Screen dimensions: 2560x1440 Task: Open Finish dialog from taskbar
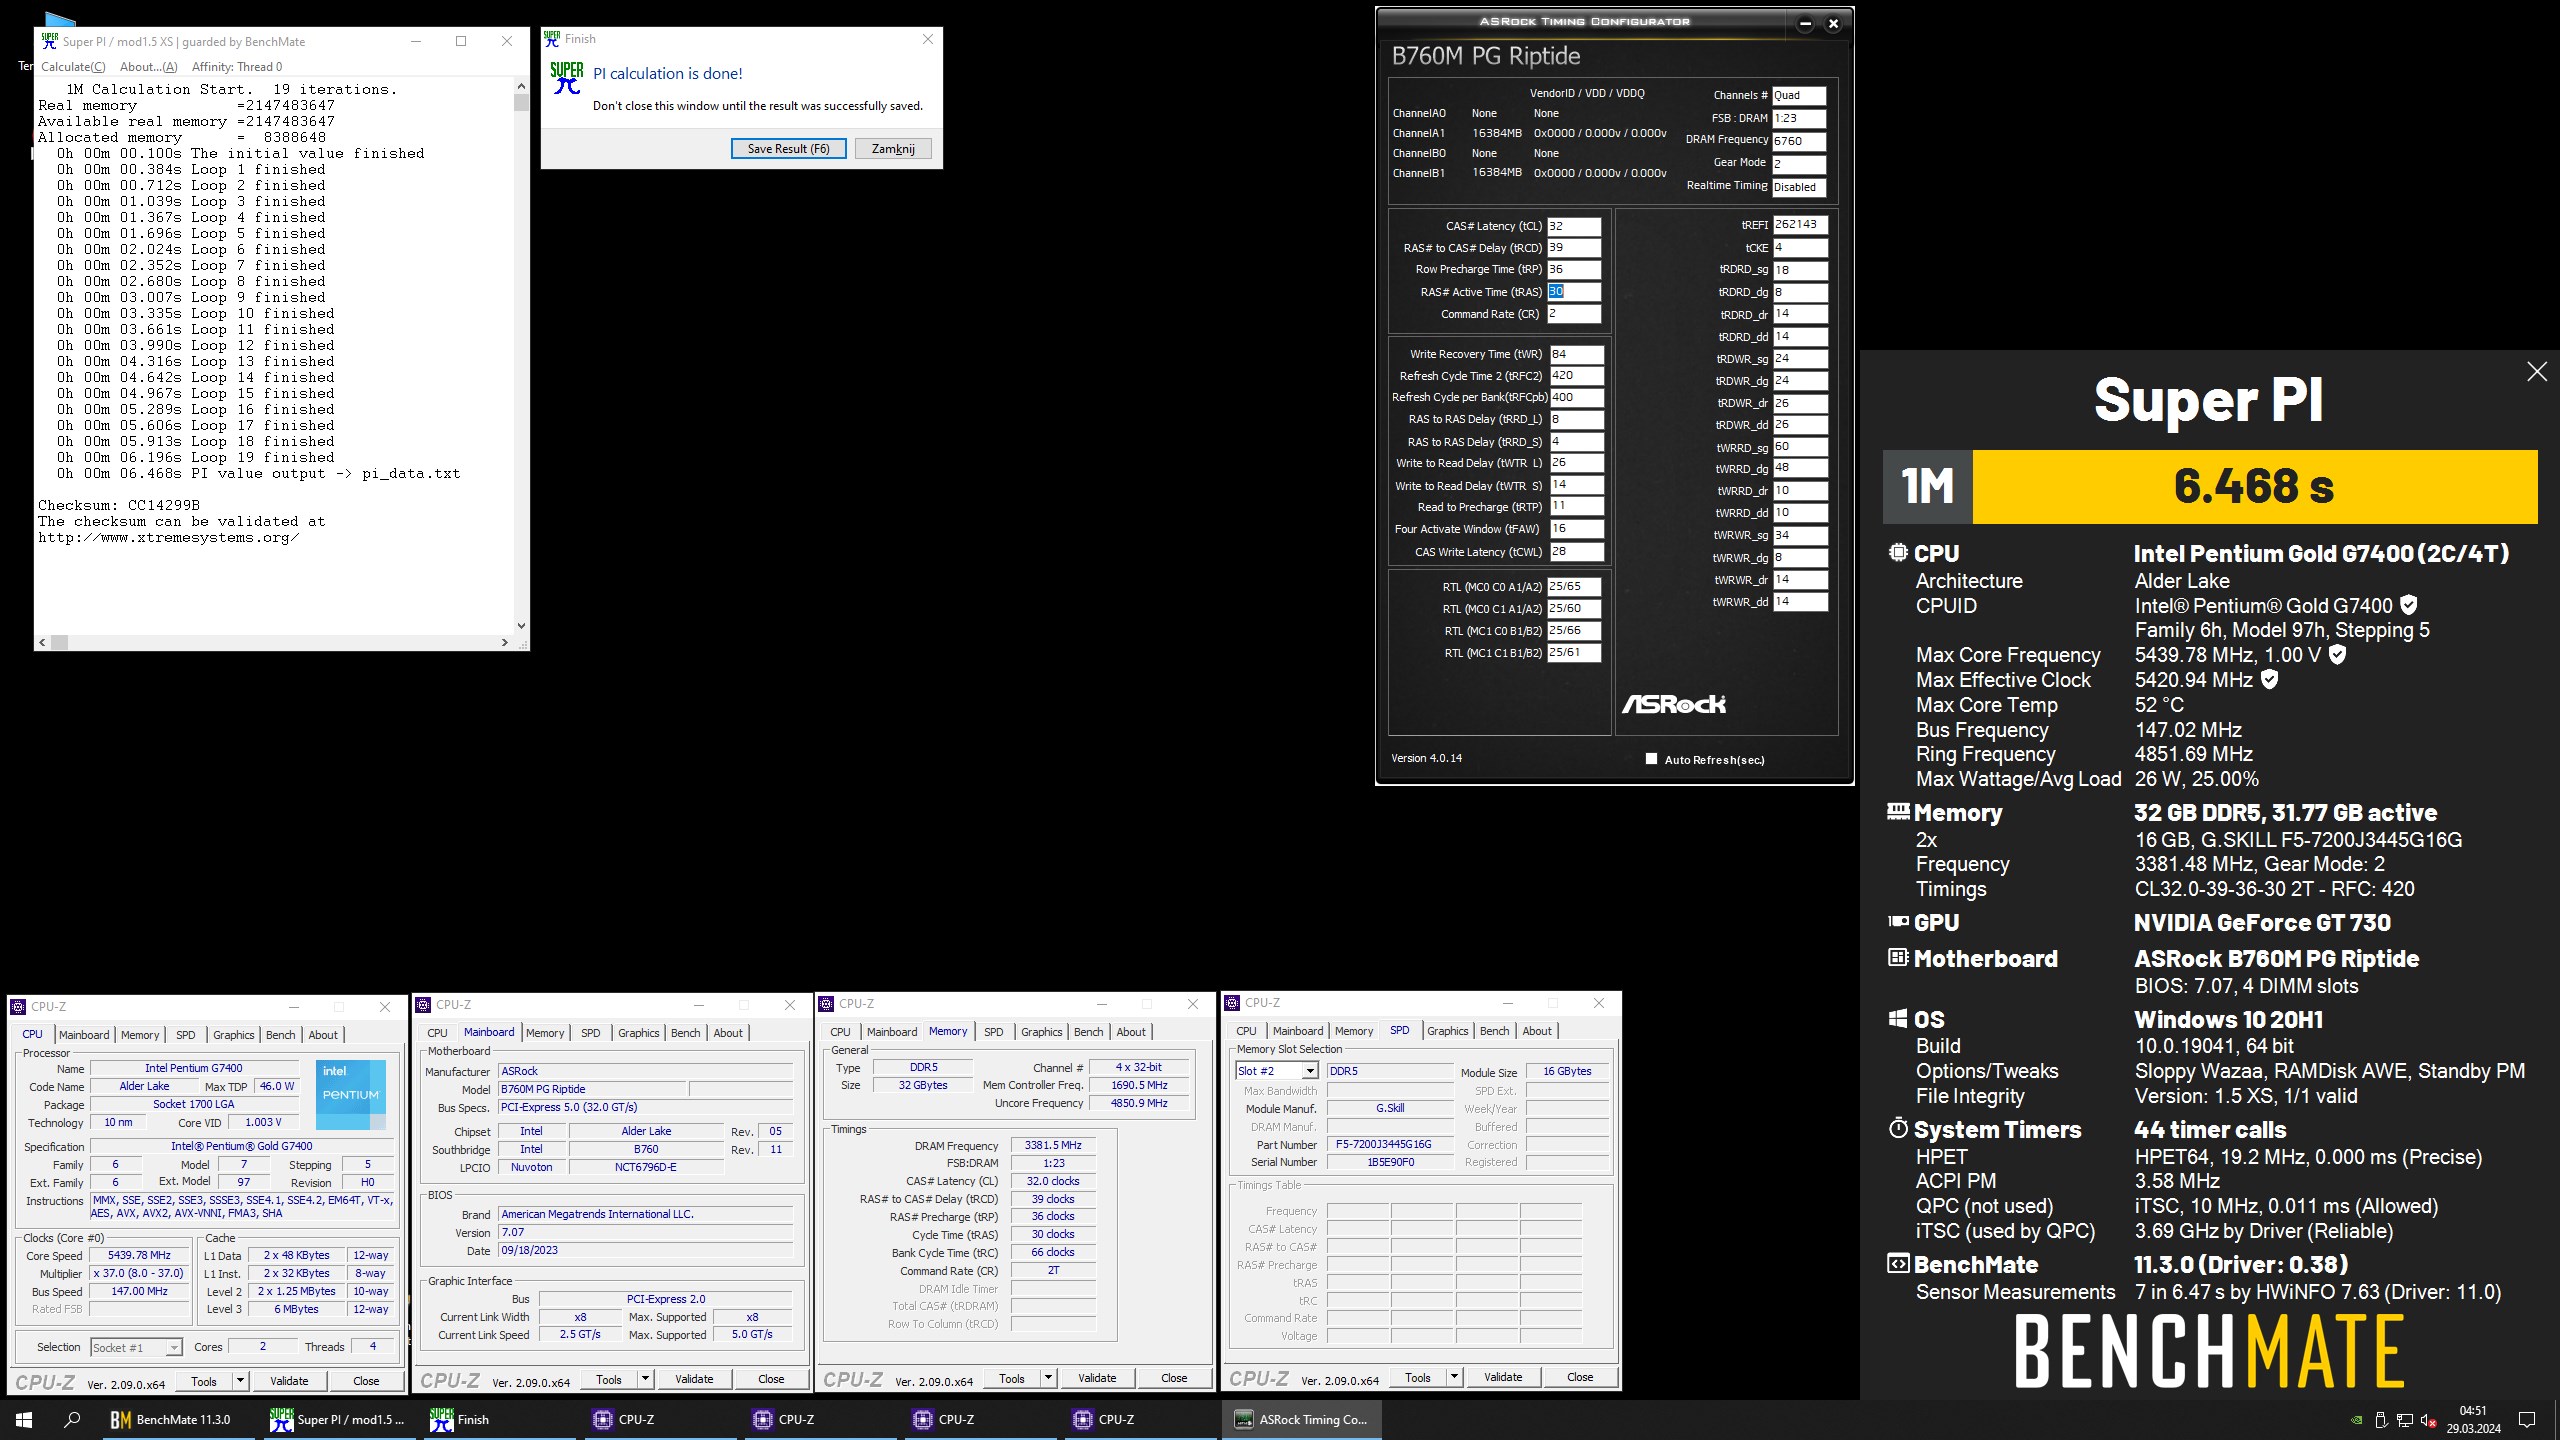[x=498, y=1419]
